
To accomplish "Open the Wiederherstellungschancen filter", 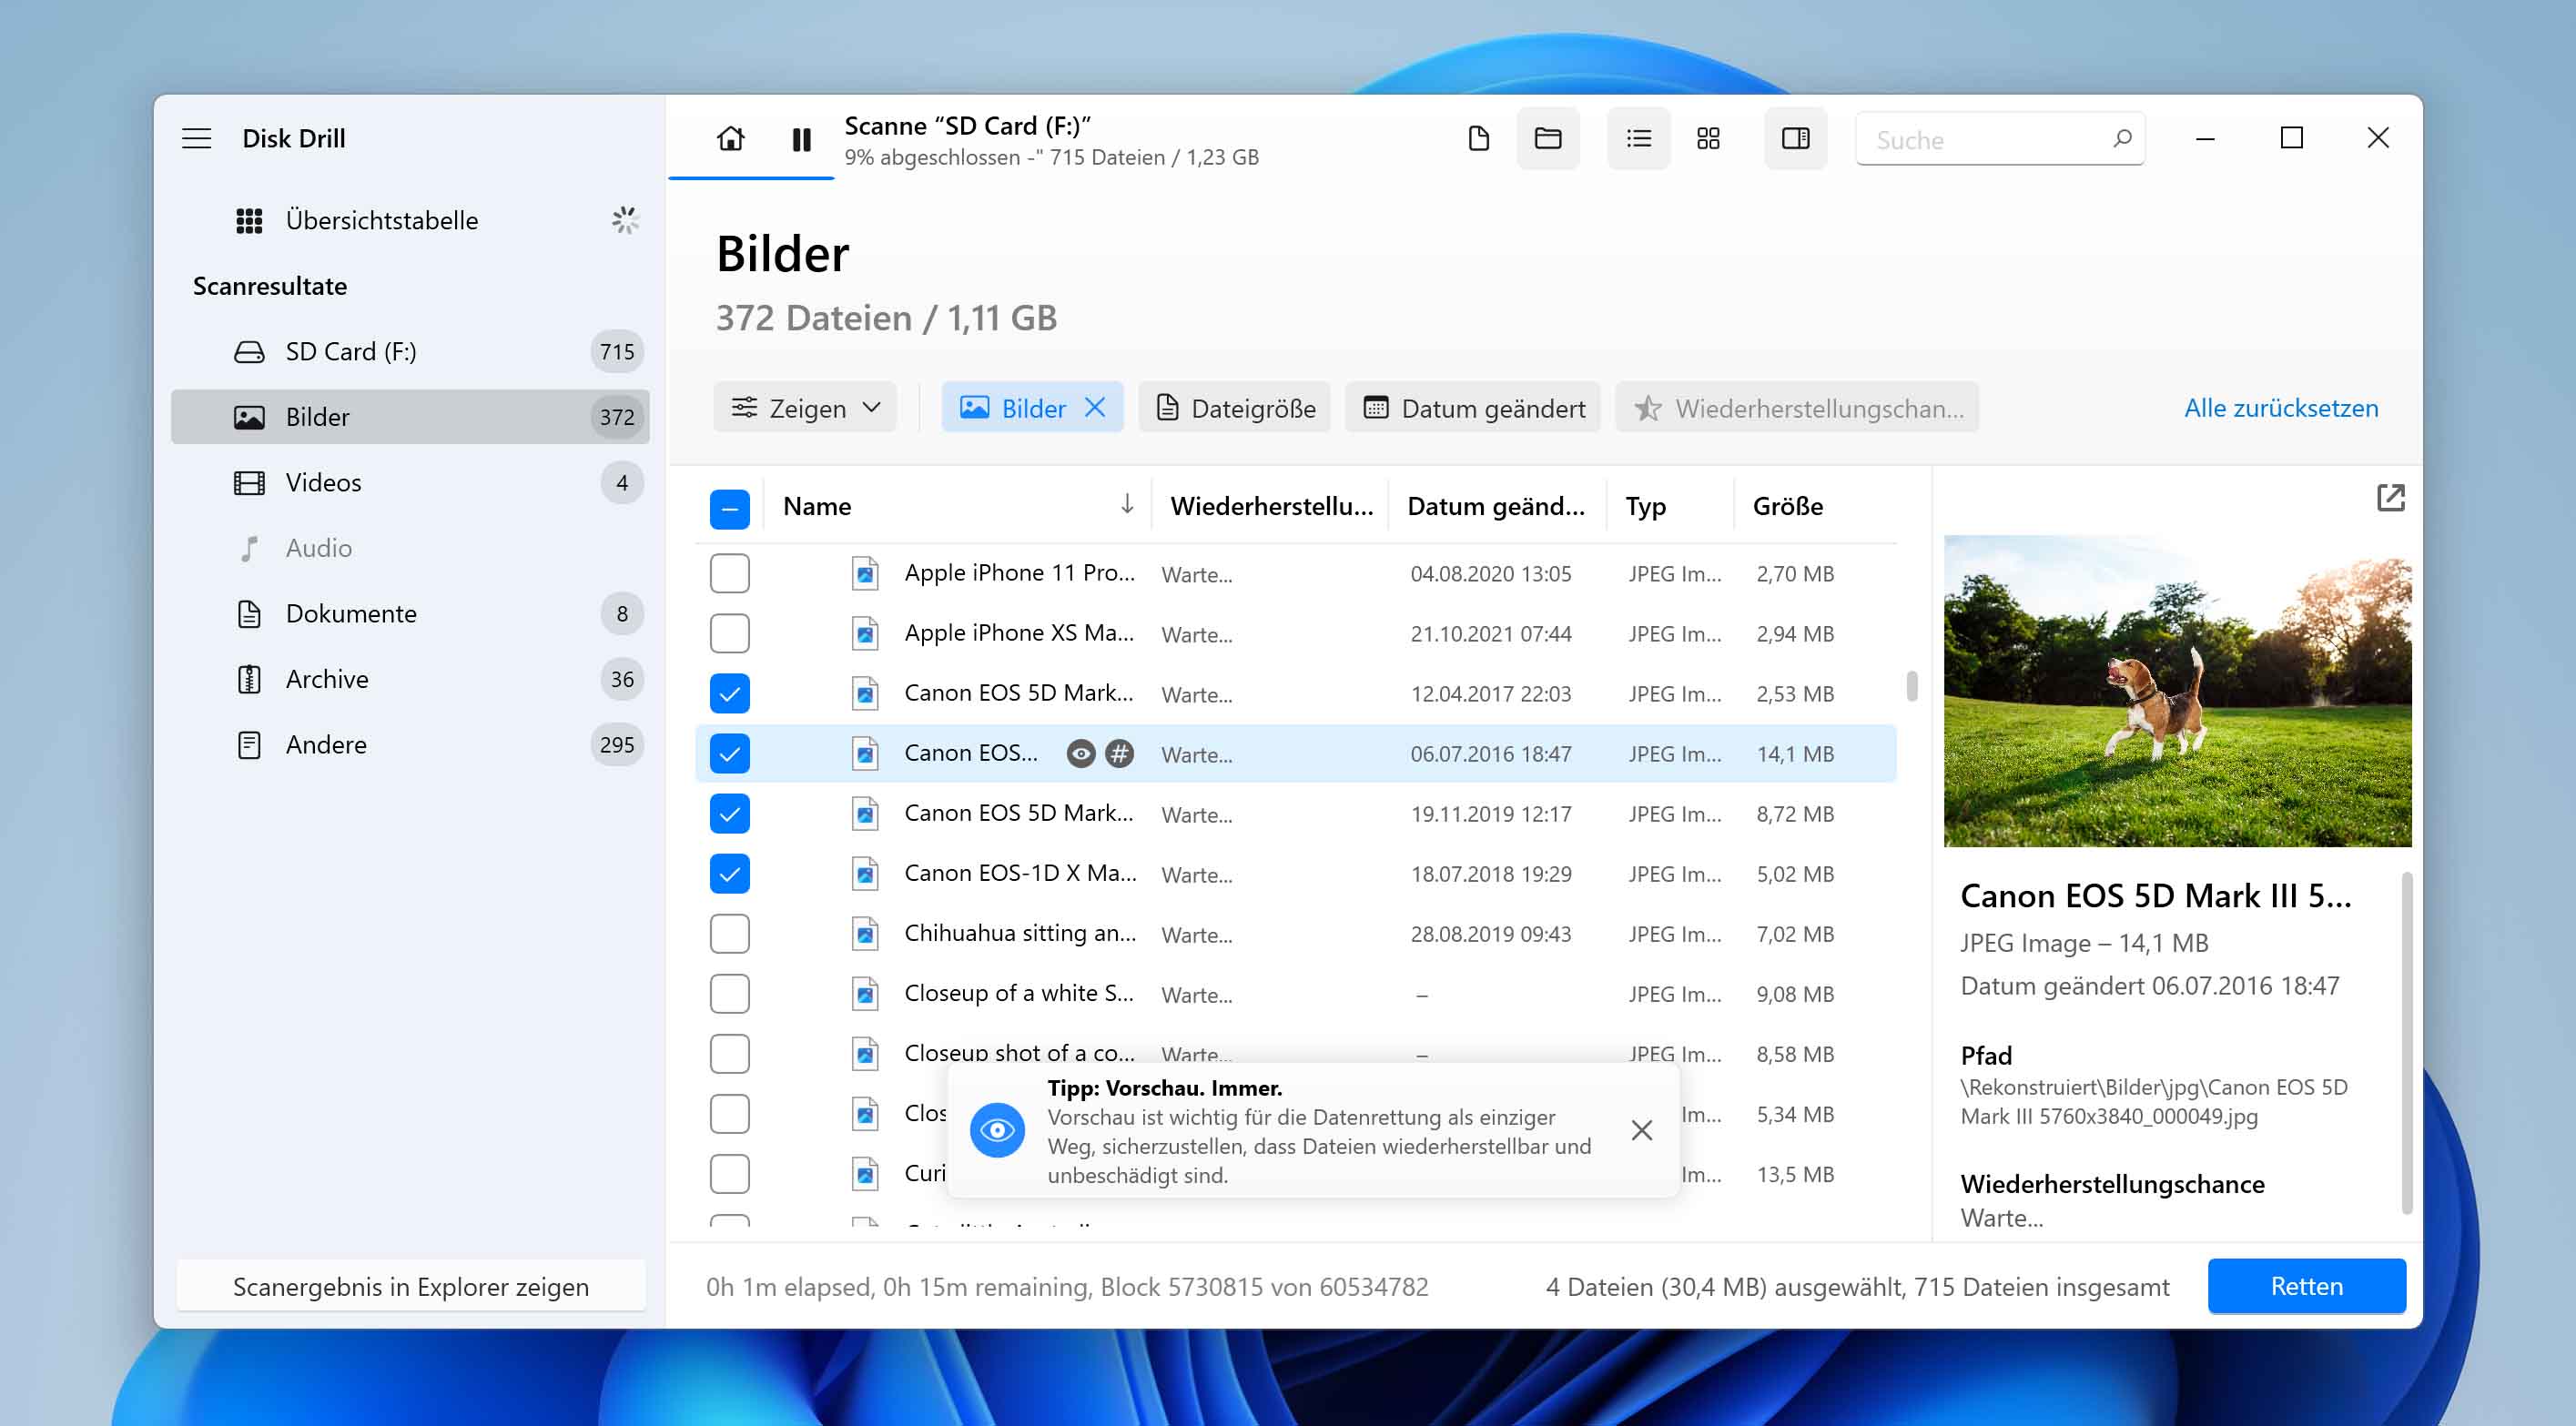I will pos(1797,407).
